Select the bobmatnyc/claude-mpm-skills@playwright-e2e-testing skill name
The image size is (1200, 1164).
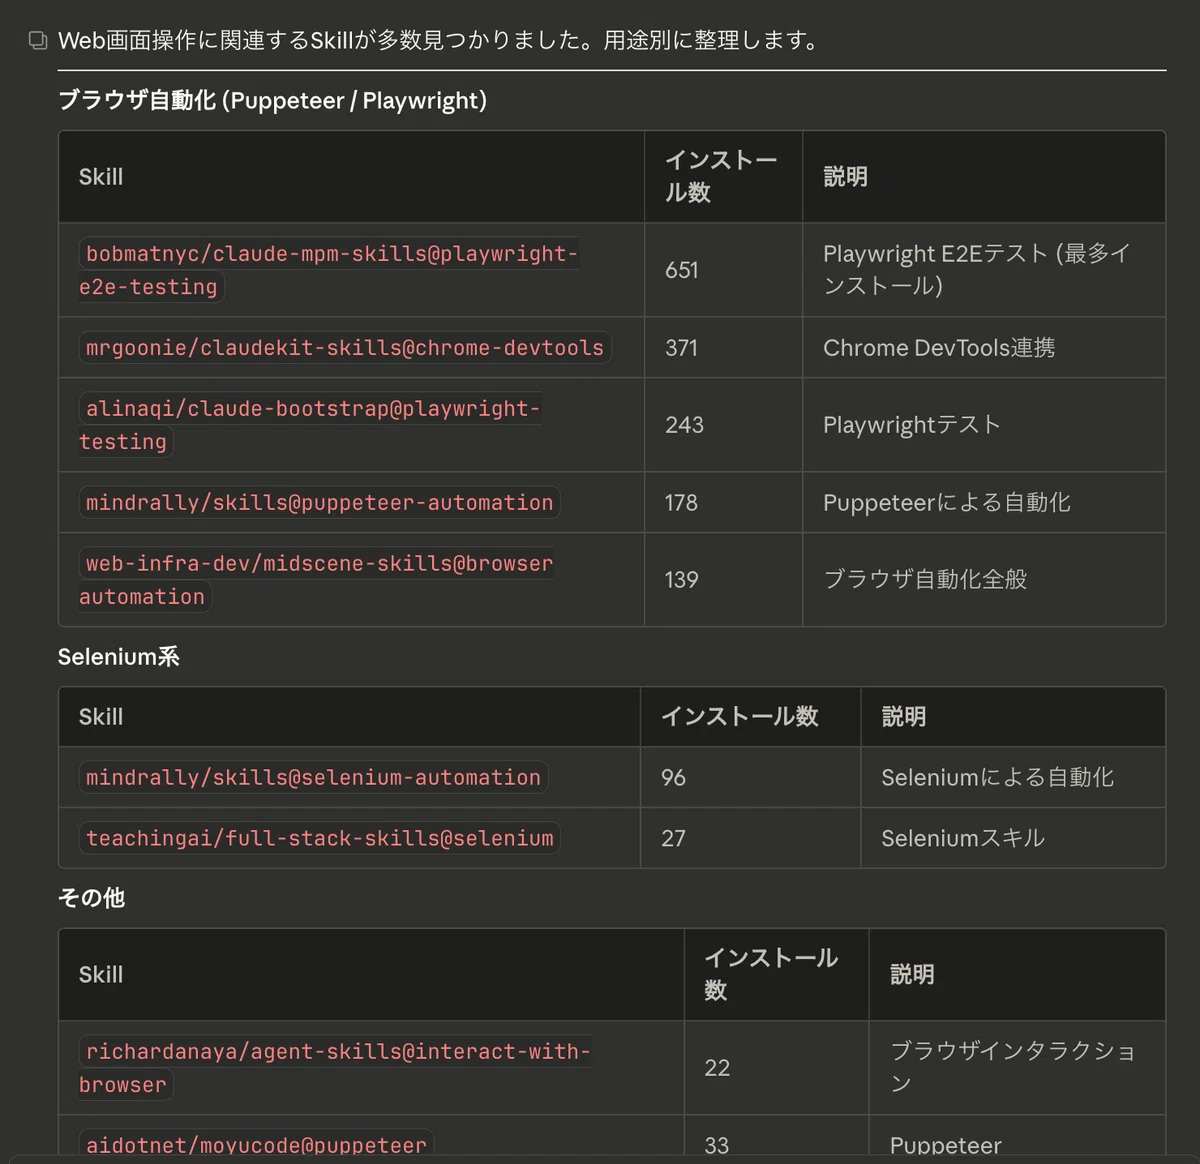coord(329,270)
